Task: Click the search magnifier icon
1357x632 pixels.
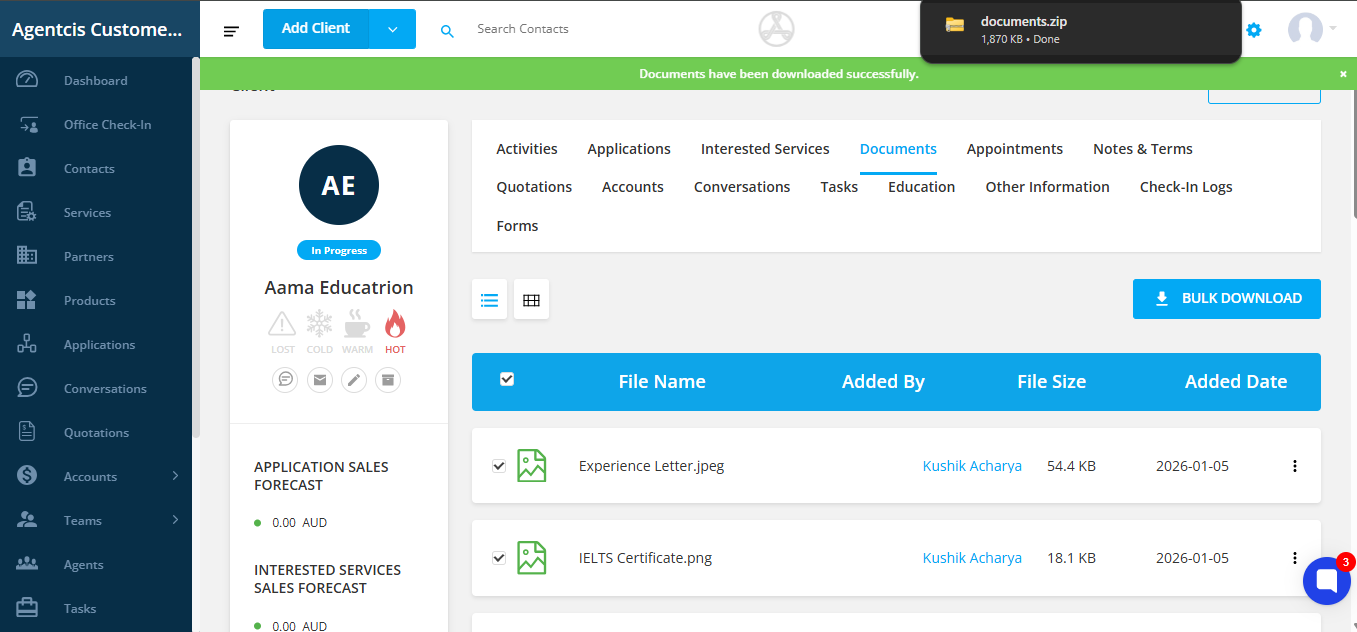Action: [447, 31]
